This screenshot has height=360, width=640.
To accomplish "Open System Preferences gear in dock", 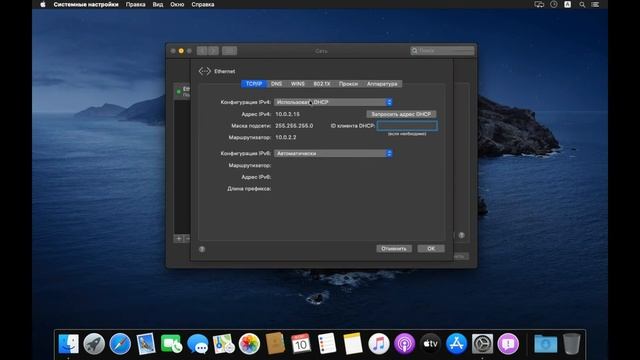I will [482, 344].
